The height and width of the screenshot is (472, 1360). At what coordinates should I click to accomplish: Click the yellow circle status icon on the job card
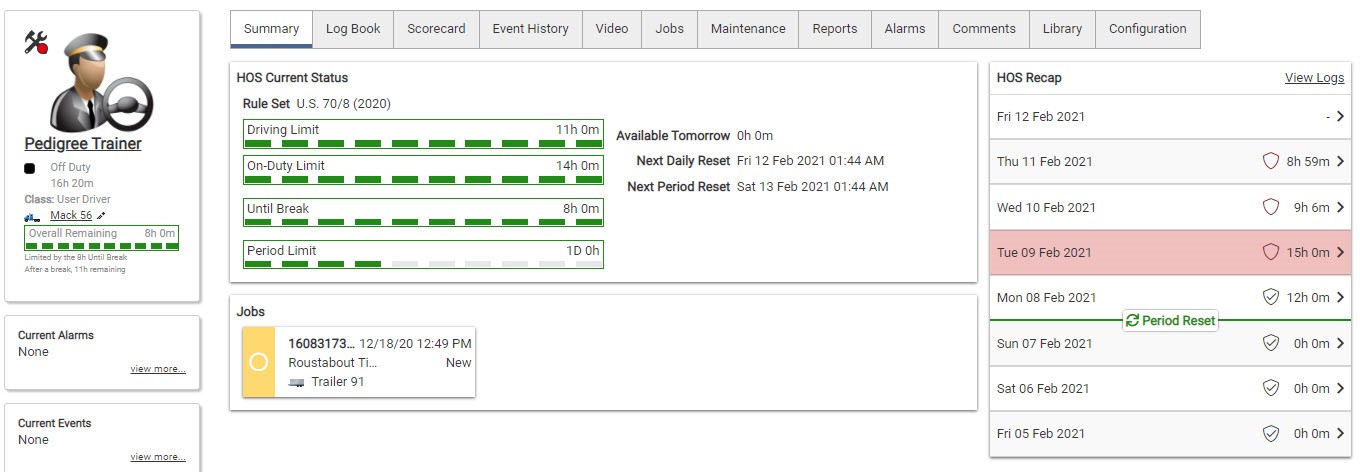pyautogui.click(x=258, y=362)
